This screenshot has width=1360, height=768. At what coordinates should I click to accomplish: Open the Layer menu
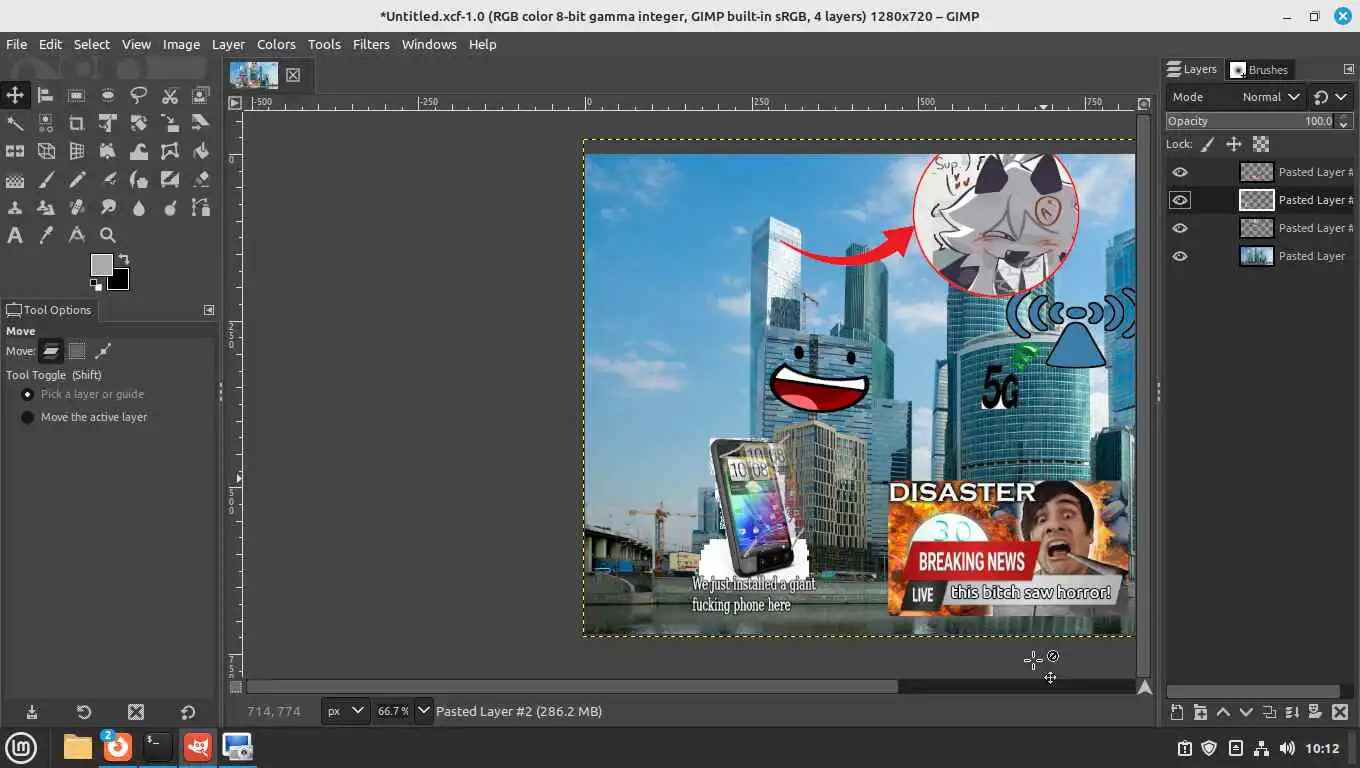point(228,44)
